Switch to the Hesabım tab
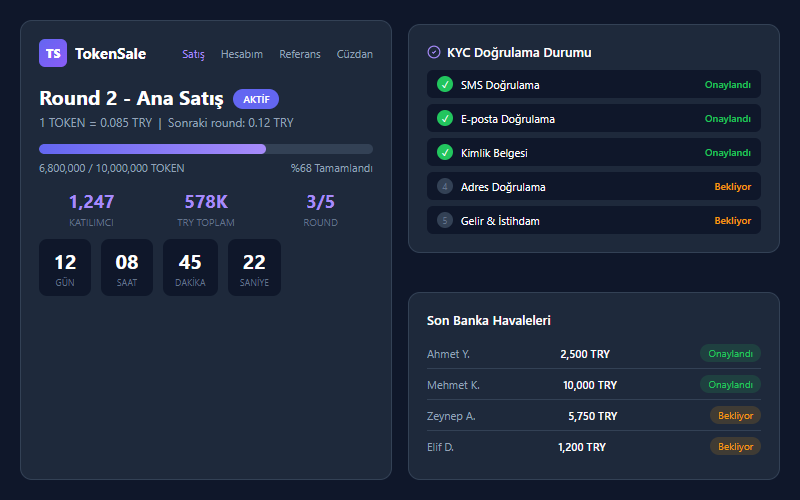Viewport: 800px width, 500px height. (x=242, y=54)
